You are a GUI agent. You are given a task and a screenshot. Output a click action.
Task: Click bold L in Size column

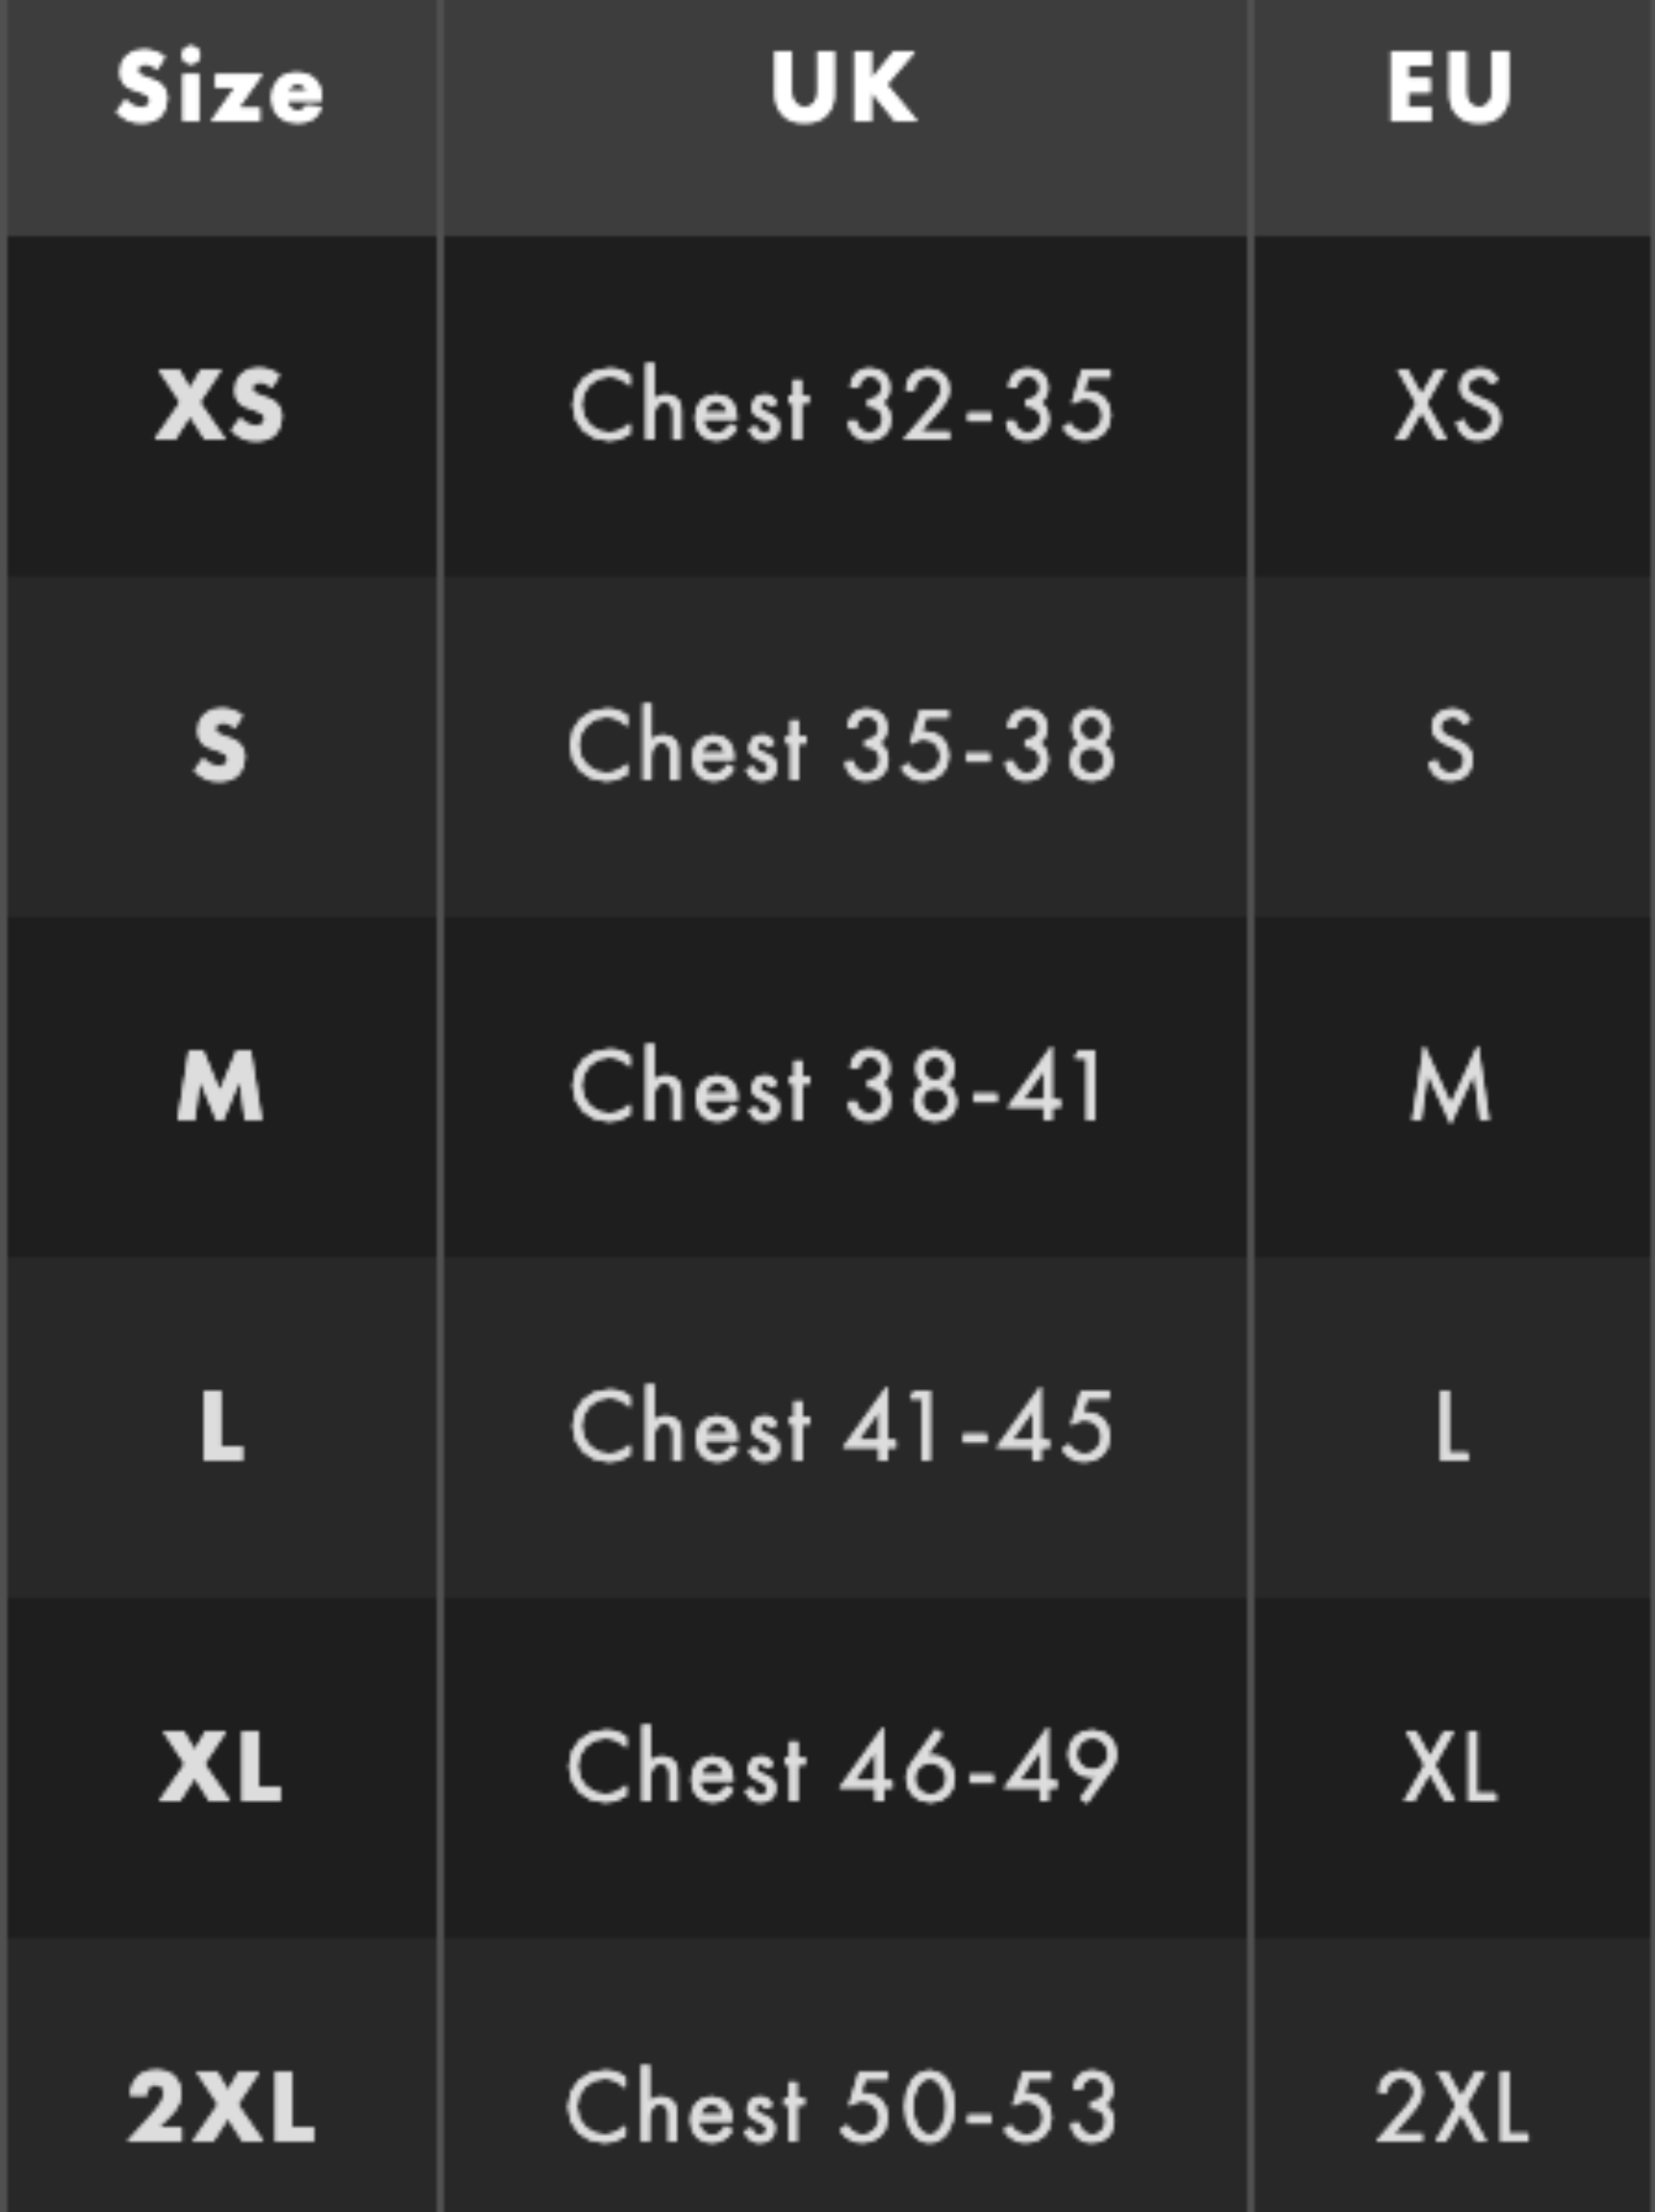point(222,1427)
